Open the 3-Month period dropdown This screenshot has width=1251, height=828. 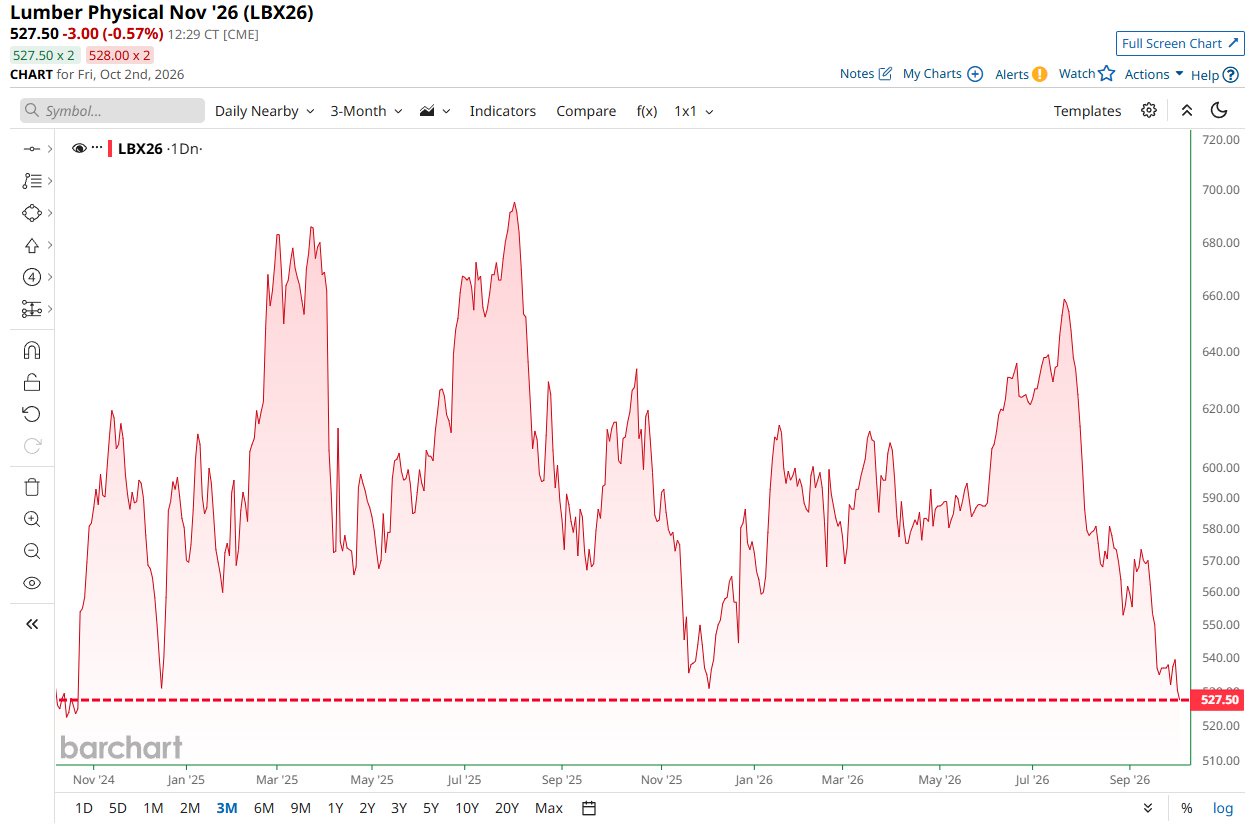tap(366, 111)
